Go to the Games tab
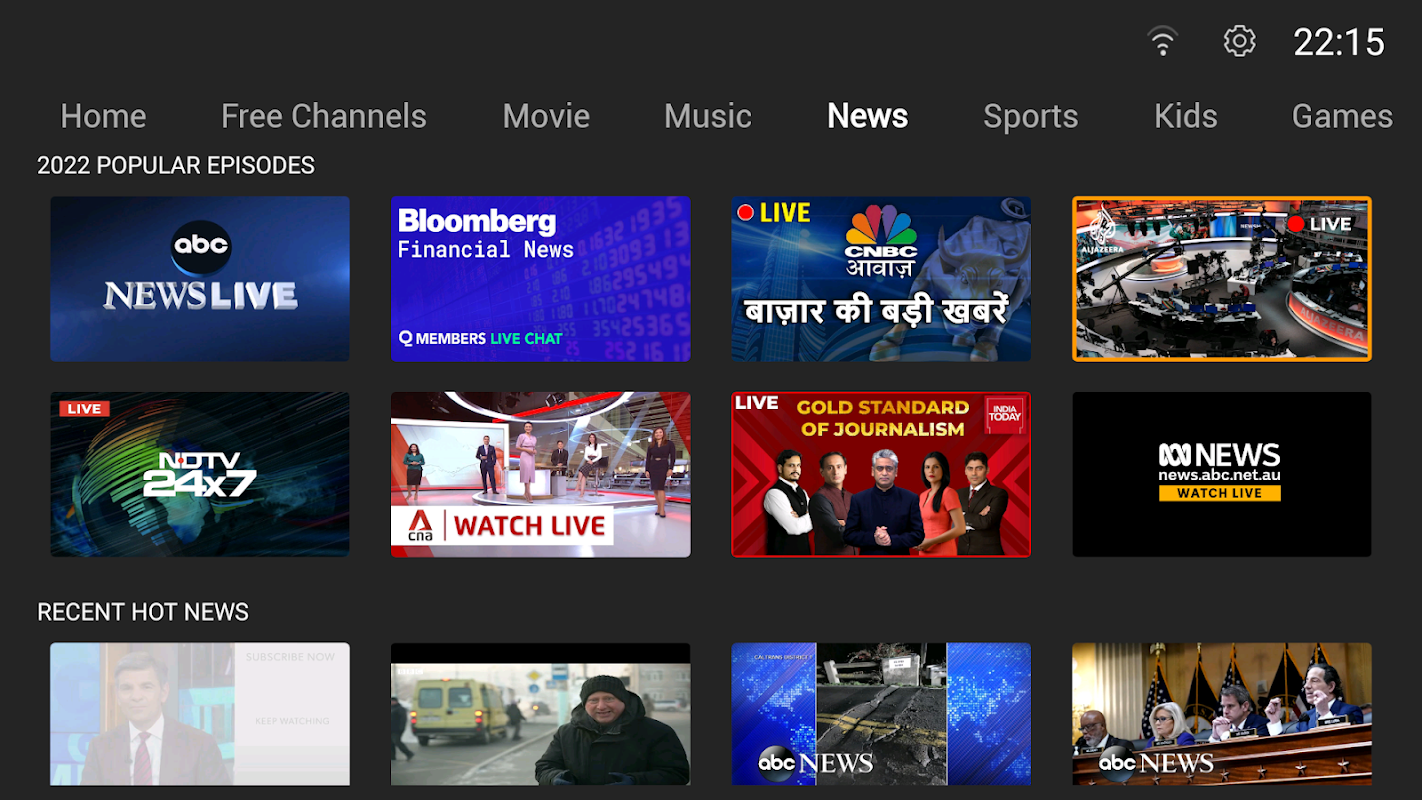This screenshot has height=800, width=1422. (x=1342, y=116)
